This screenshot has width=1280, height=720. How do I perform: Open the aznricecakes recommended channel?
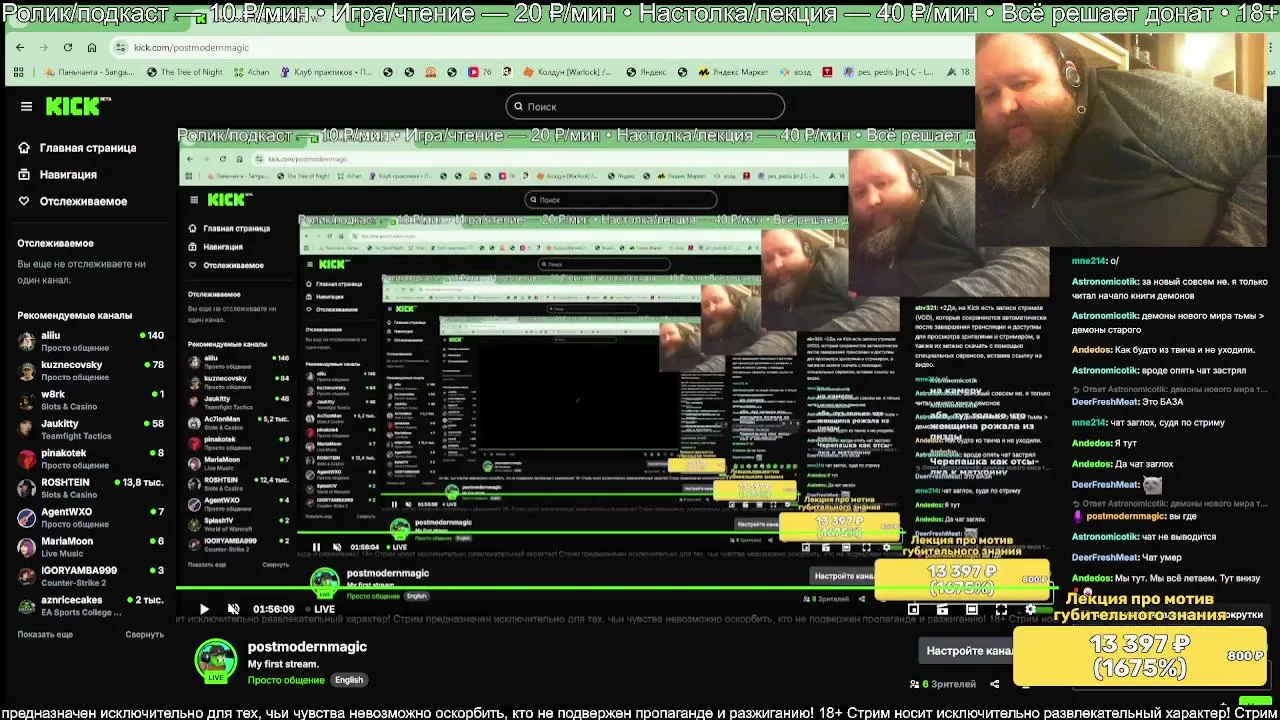90,605
